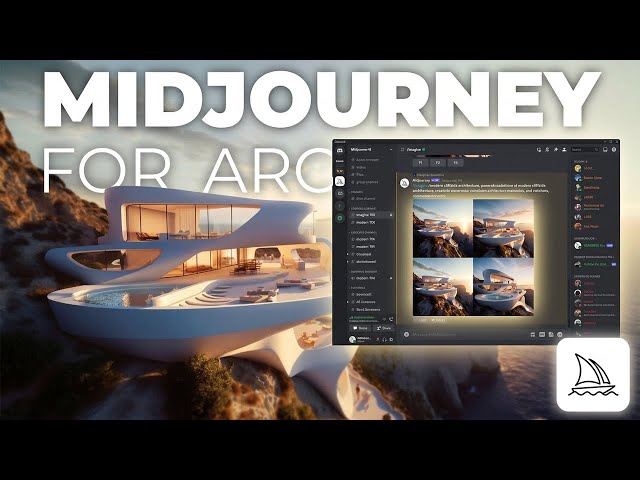Open the help icon in Discord header
The image size is (640, 480).
[x=613, y=150]
